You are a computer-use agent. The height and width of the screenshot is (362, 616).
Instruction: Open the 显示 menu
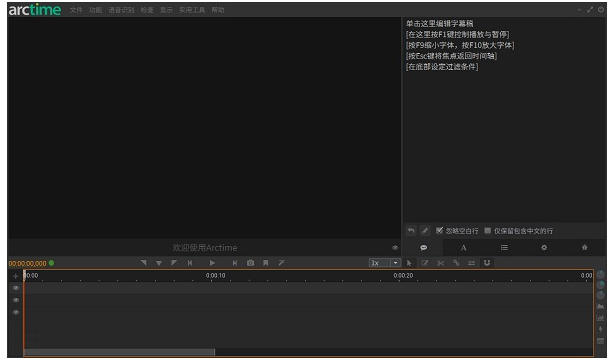(x=166, y=10)
